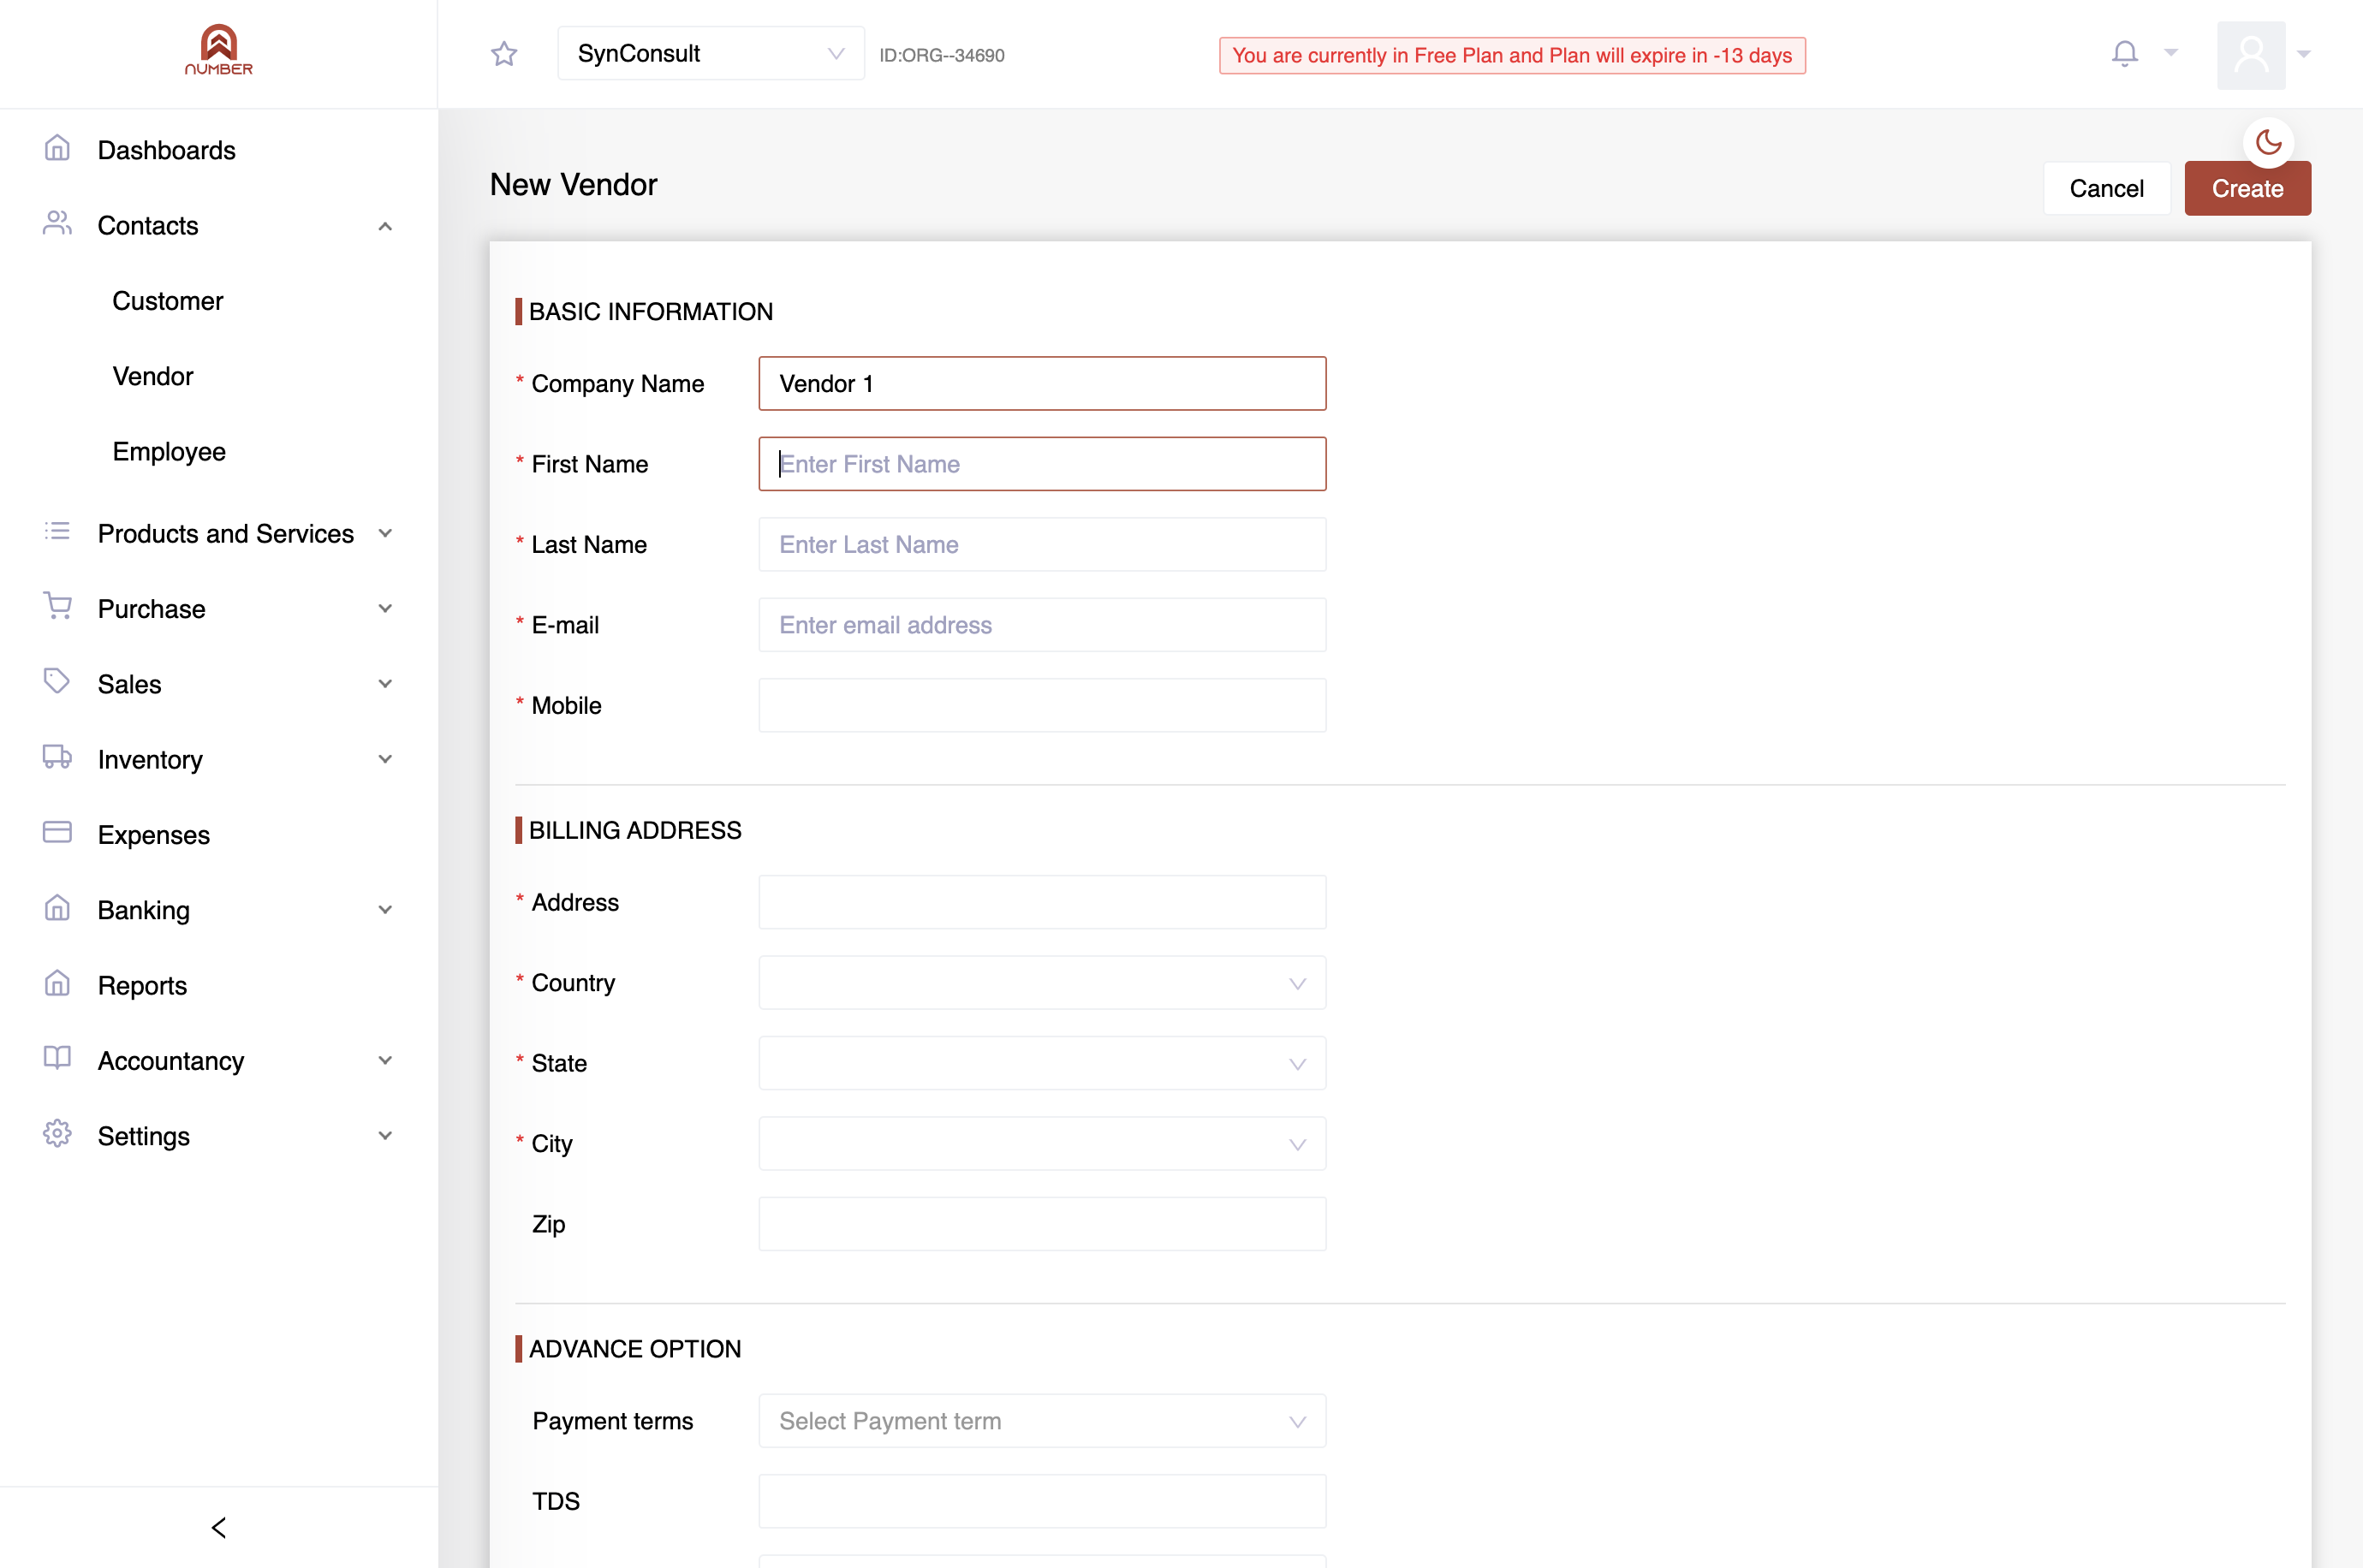Click the Sales tag icon
The image size is (2363, 1568).
(x=57, y=682)
